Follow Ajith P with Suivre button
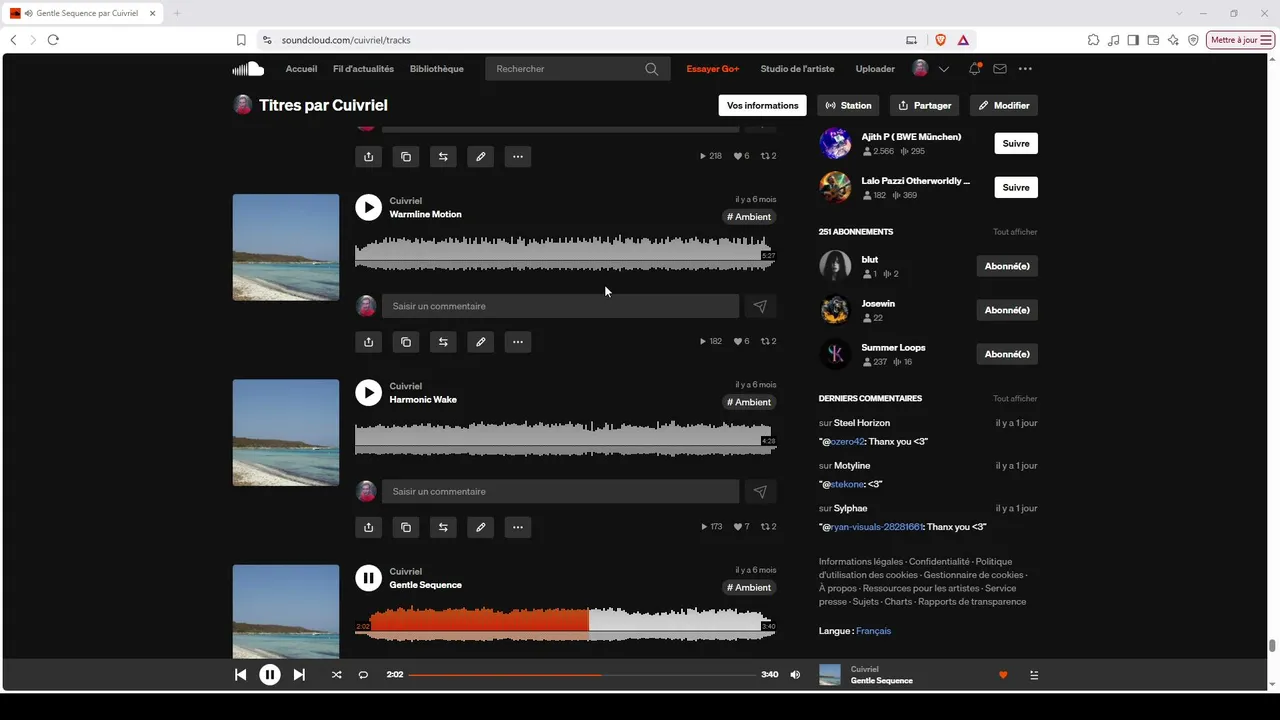Screen dimensions: 1280x720 coord(1016,144)
